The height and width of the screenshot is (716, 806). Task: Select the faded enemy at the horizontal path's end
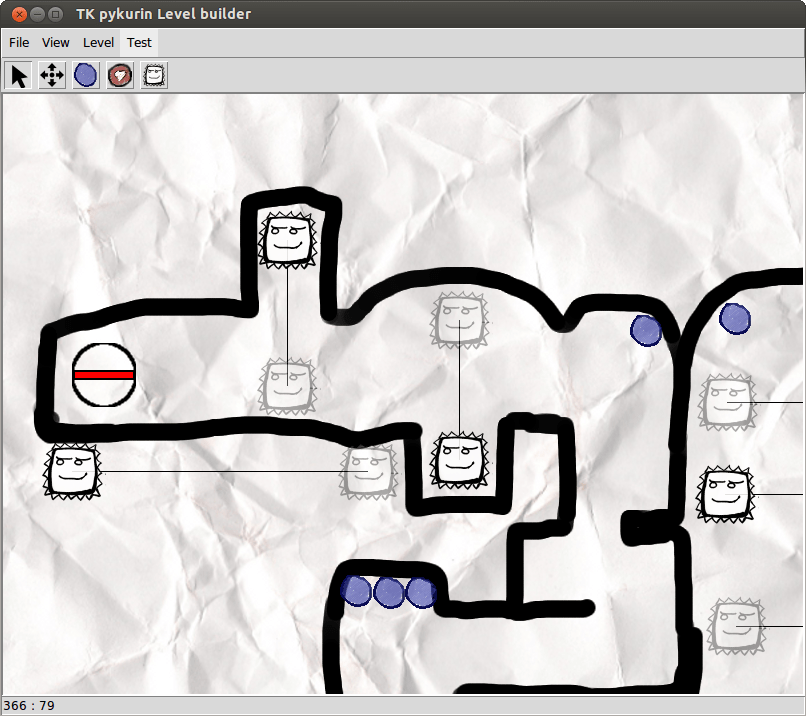tap(369, 471)
